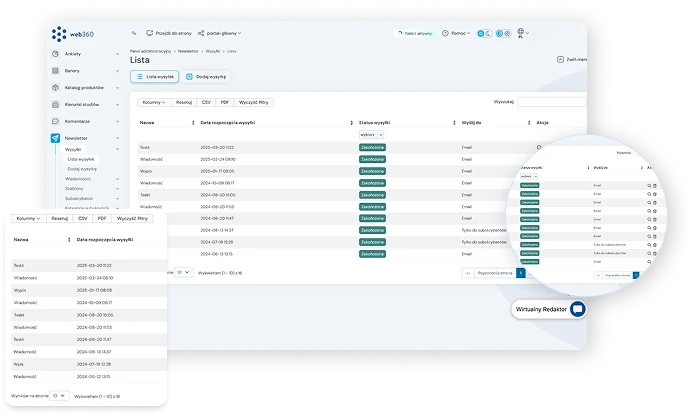Click the globe language icon in header
The image size is (696, 415).
pos(521,33)
